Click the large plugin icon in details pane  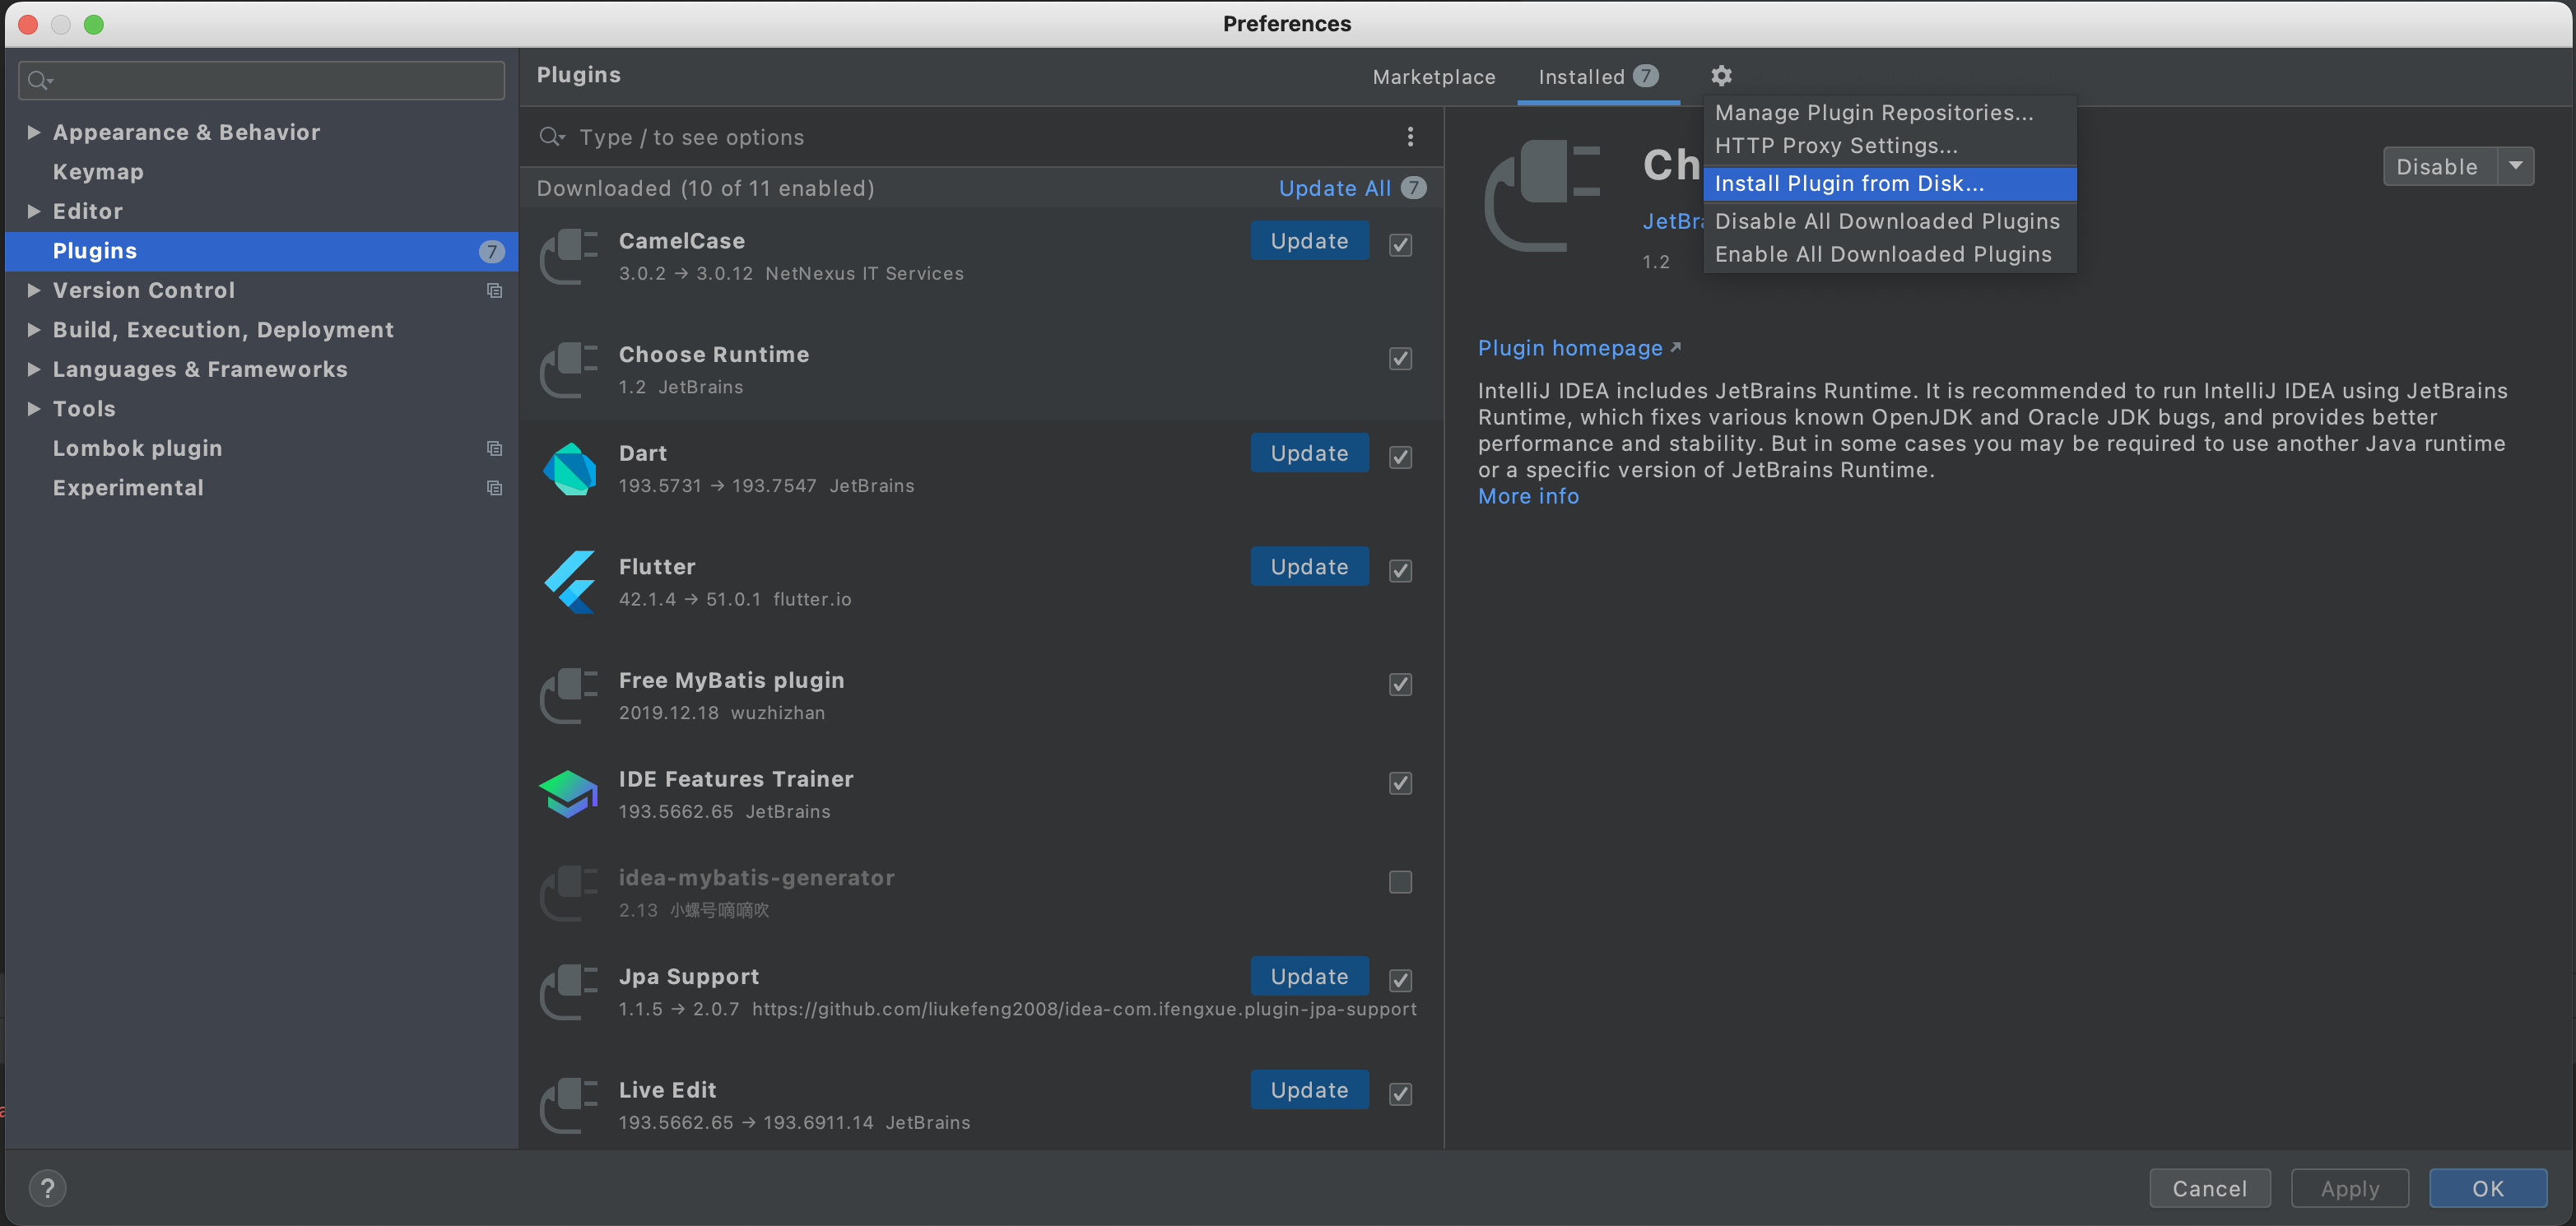coord(1542,195)
